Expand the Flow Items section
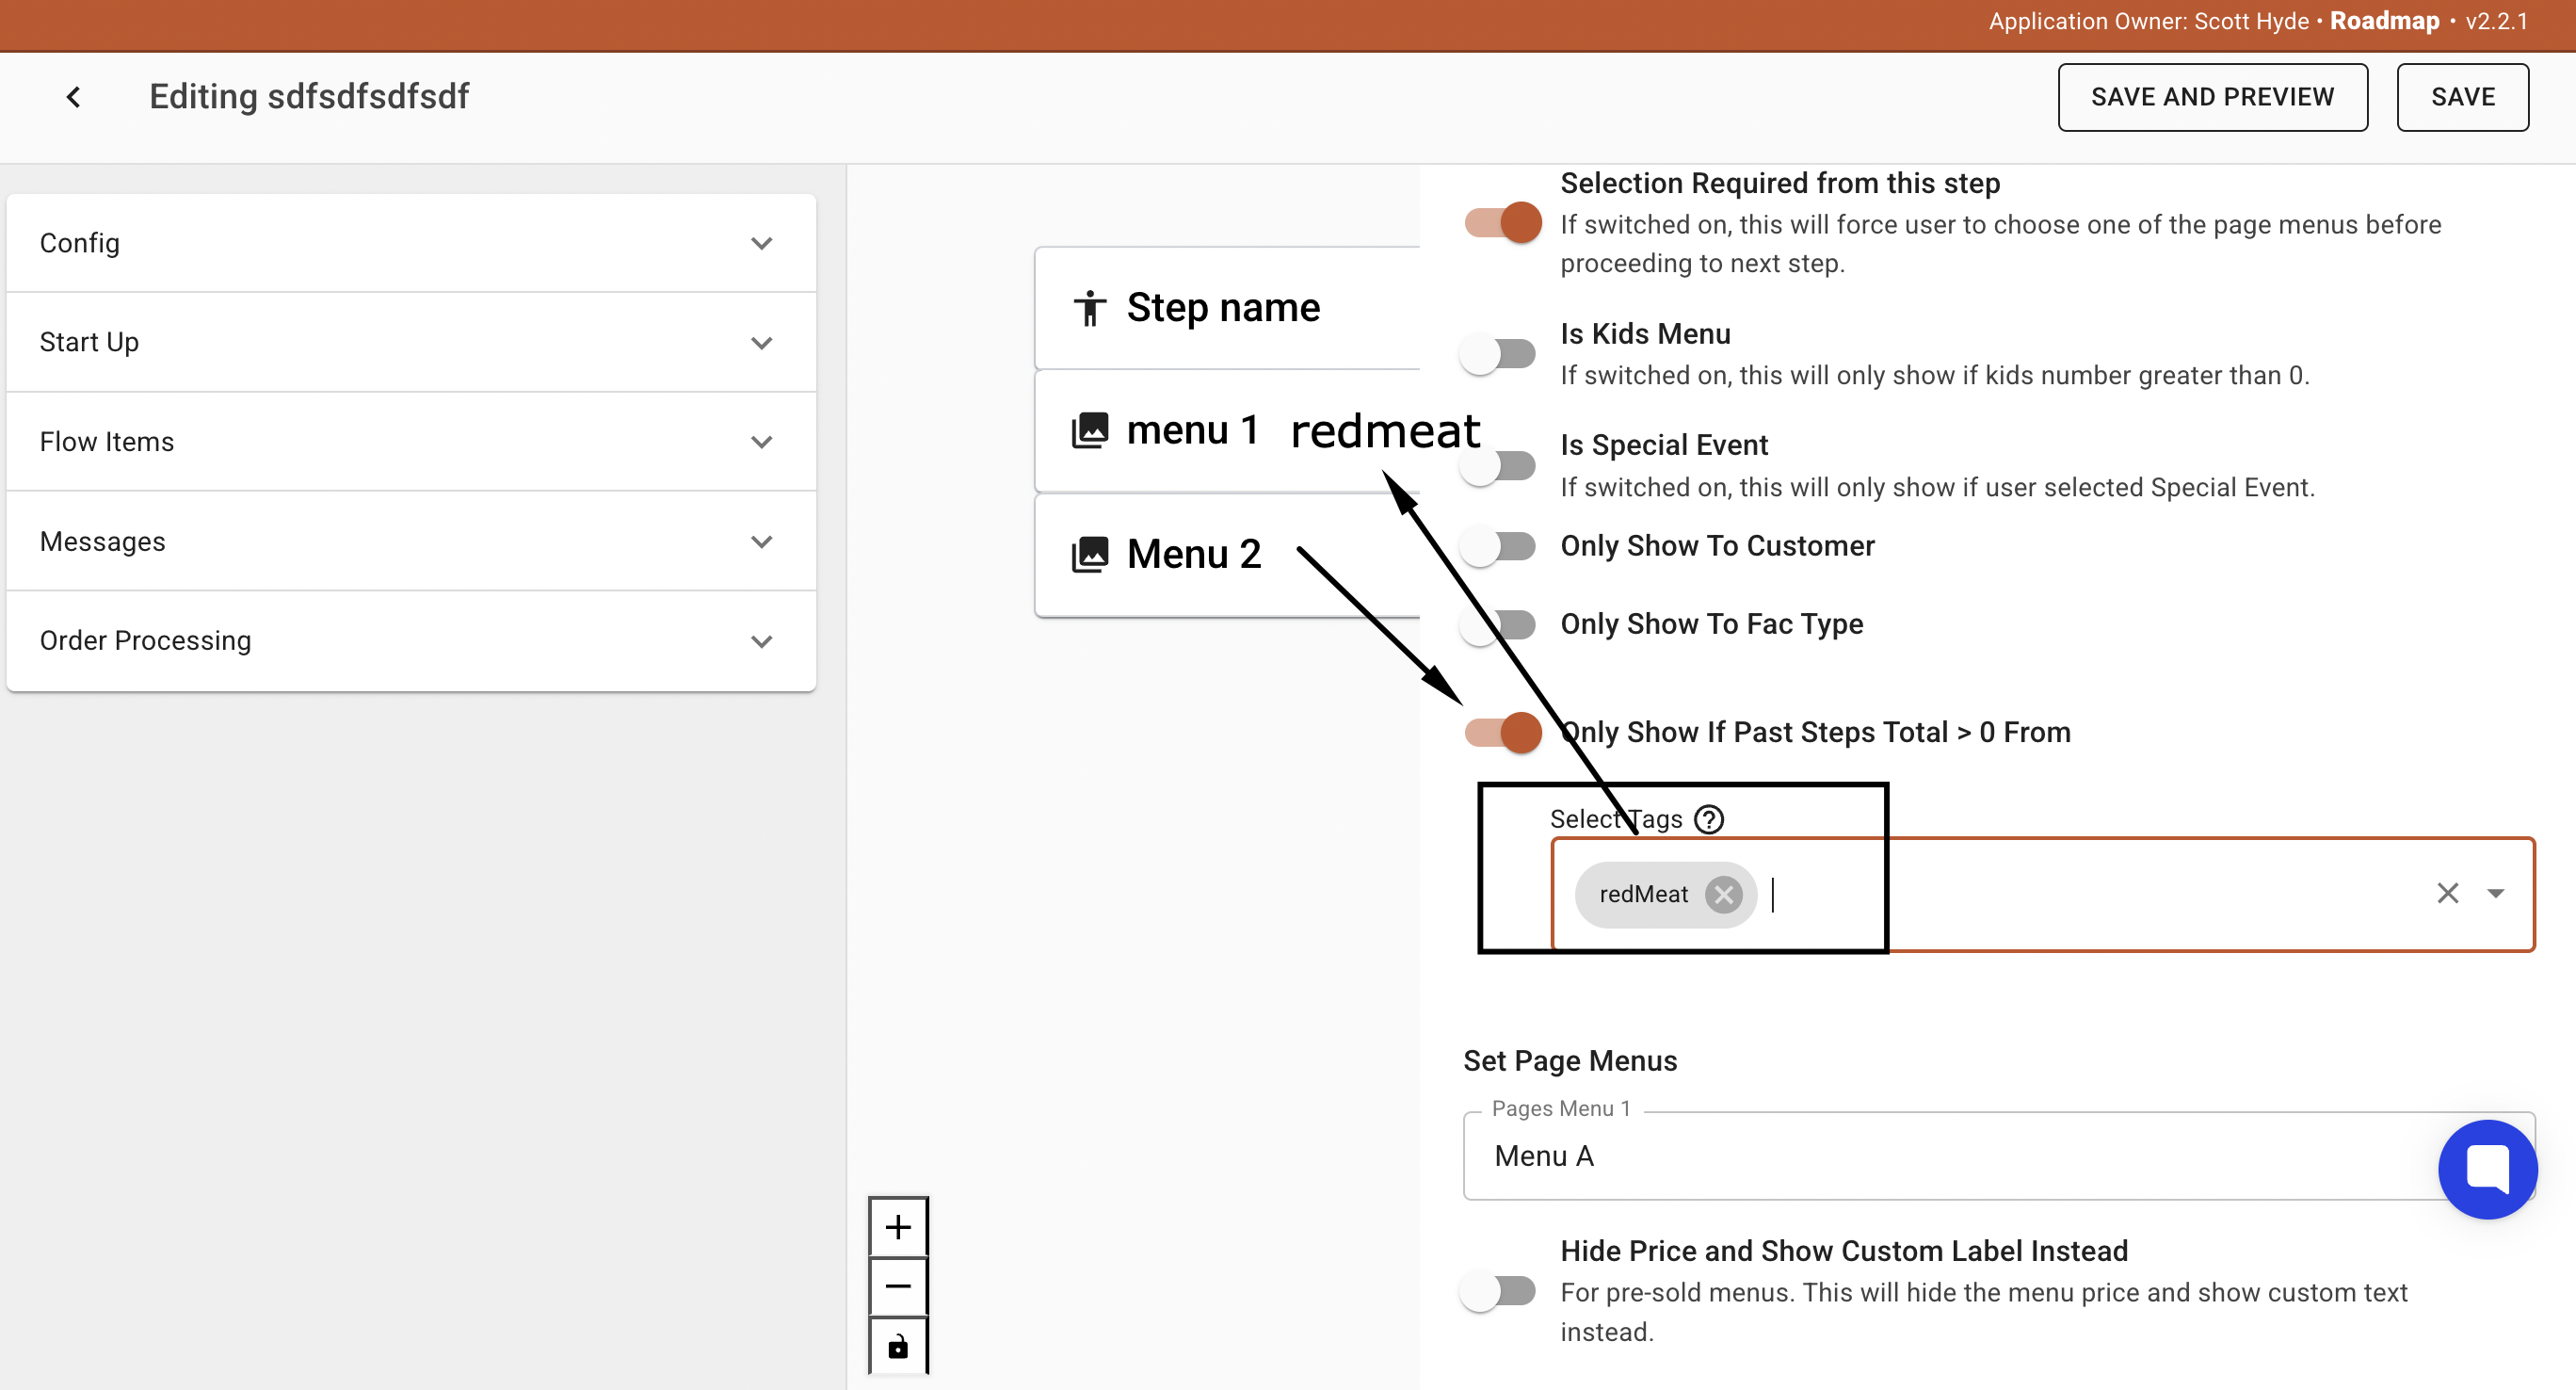Screen dimensions: 2576x1390 tap(411, 441)
